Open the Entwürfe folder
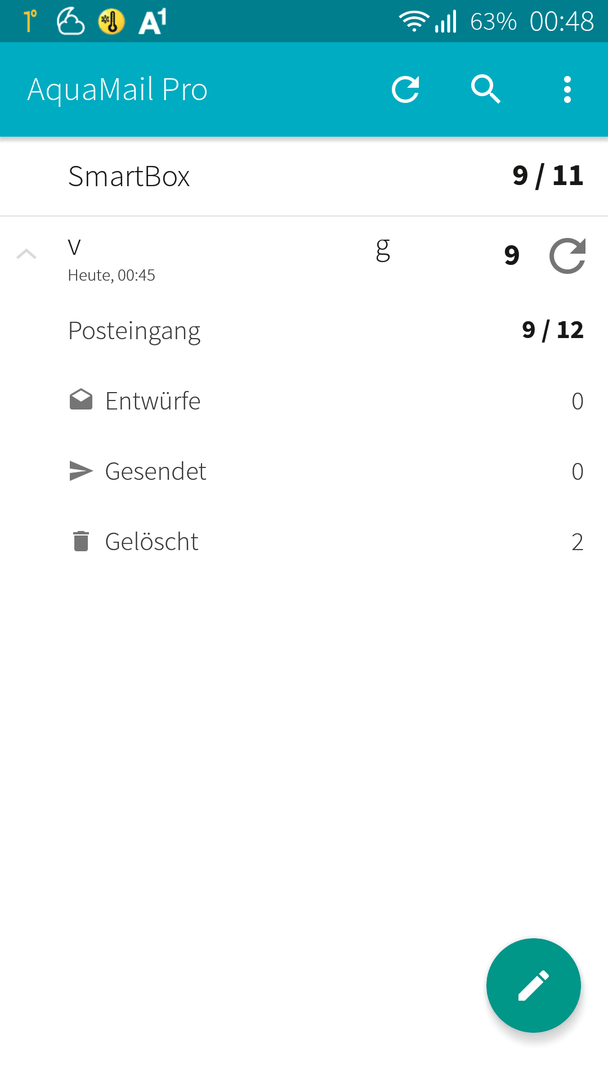Image resolution: width=608 pixels, height=1080 pixels. [304, 401]
